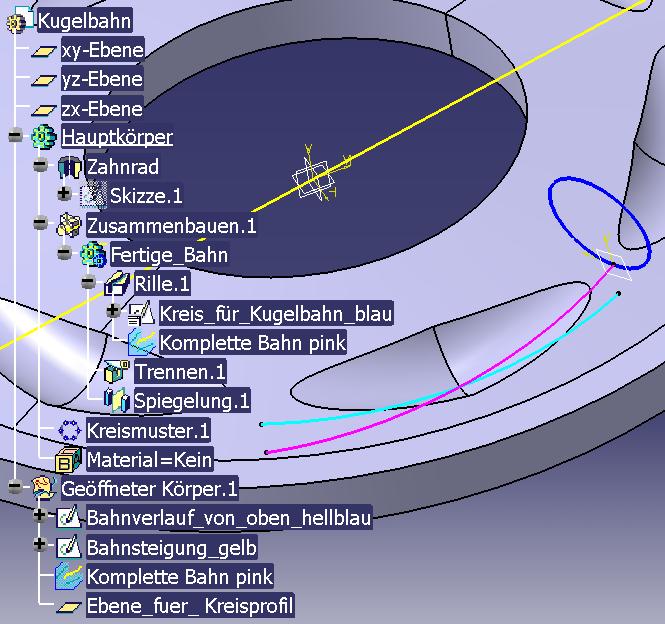This screenshot has width=665, height=624.
Task: Click the Kreis_für_Kugelbahn_blau sketch icon
Action: [x=141, y=314]
